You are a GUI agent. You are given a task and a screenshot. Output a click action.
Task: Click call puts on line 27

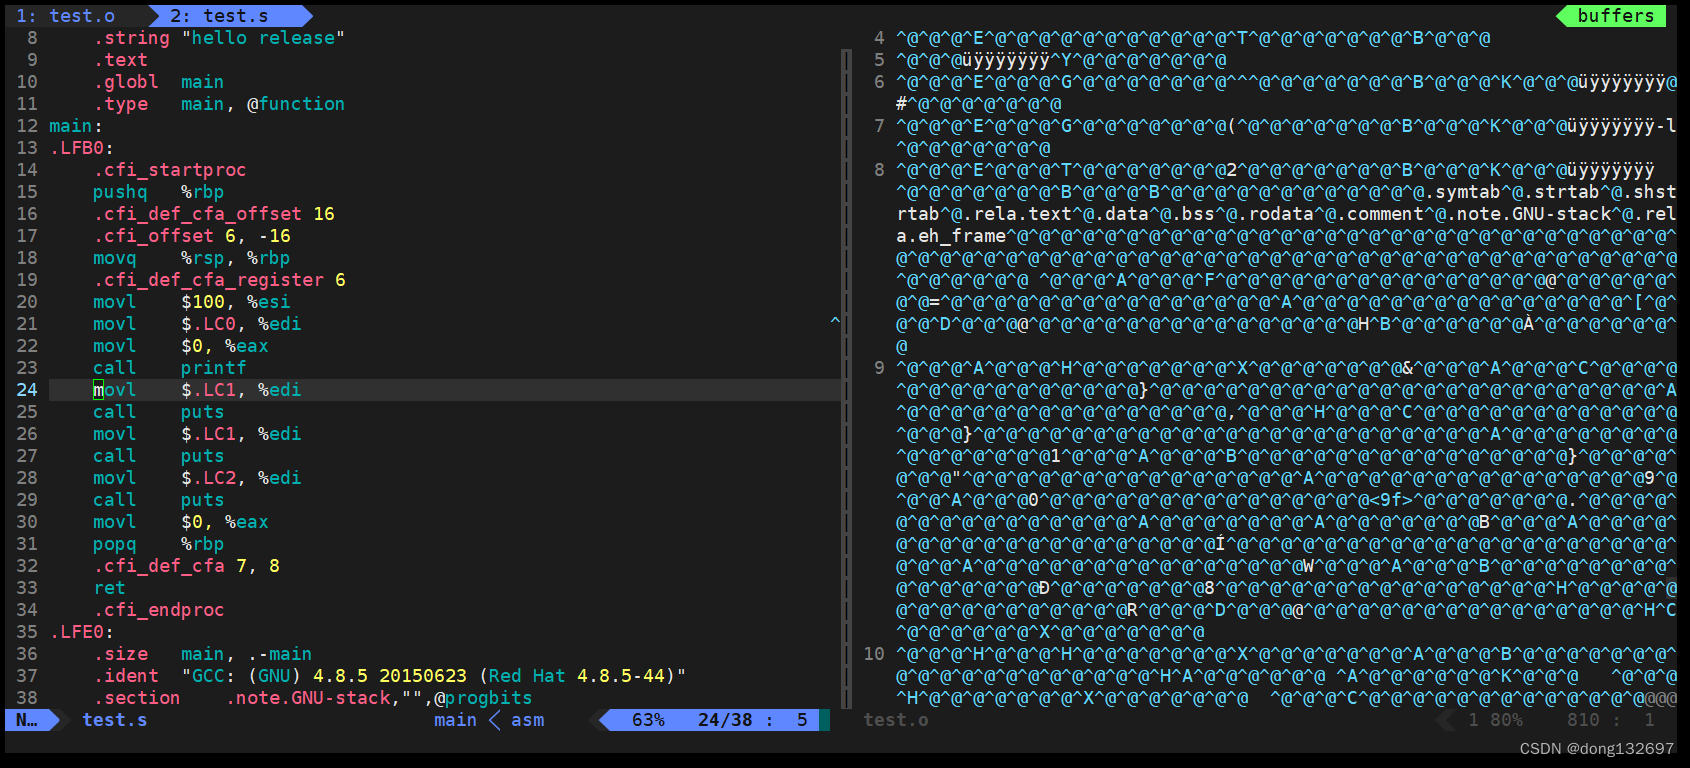[159, 456]
